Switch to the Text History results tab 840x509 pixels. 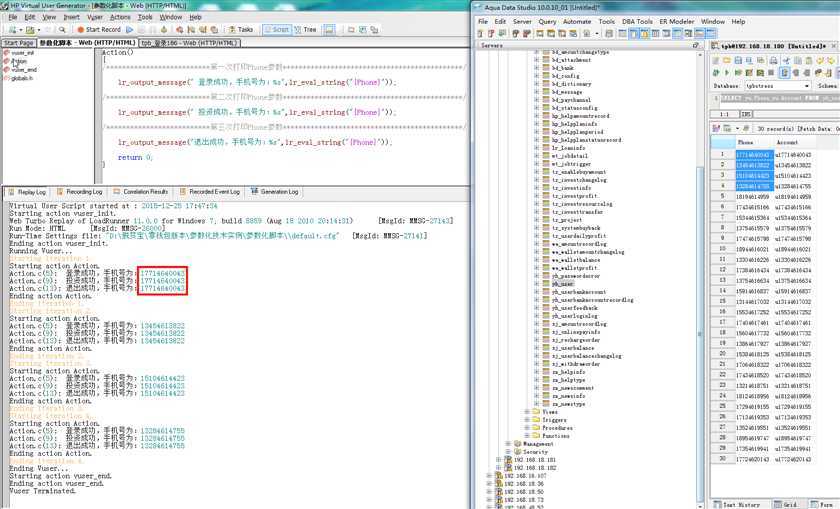737,505
